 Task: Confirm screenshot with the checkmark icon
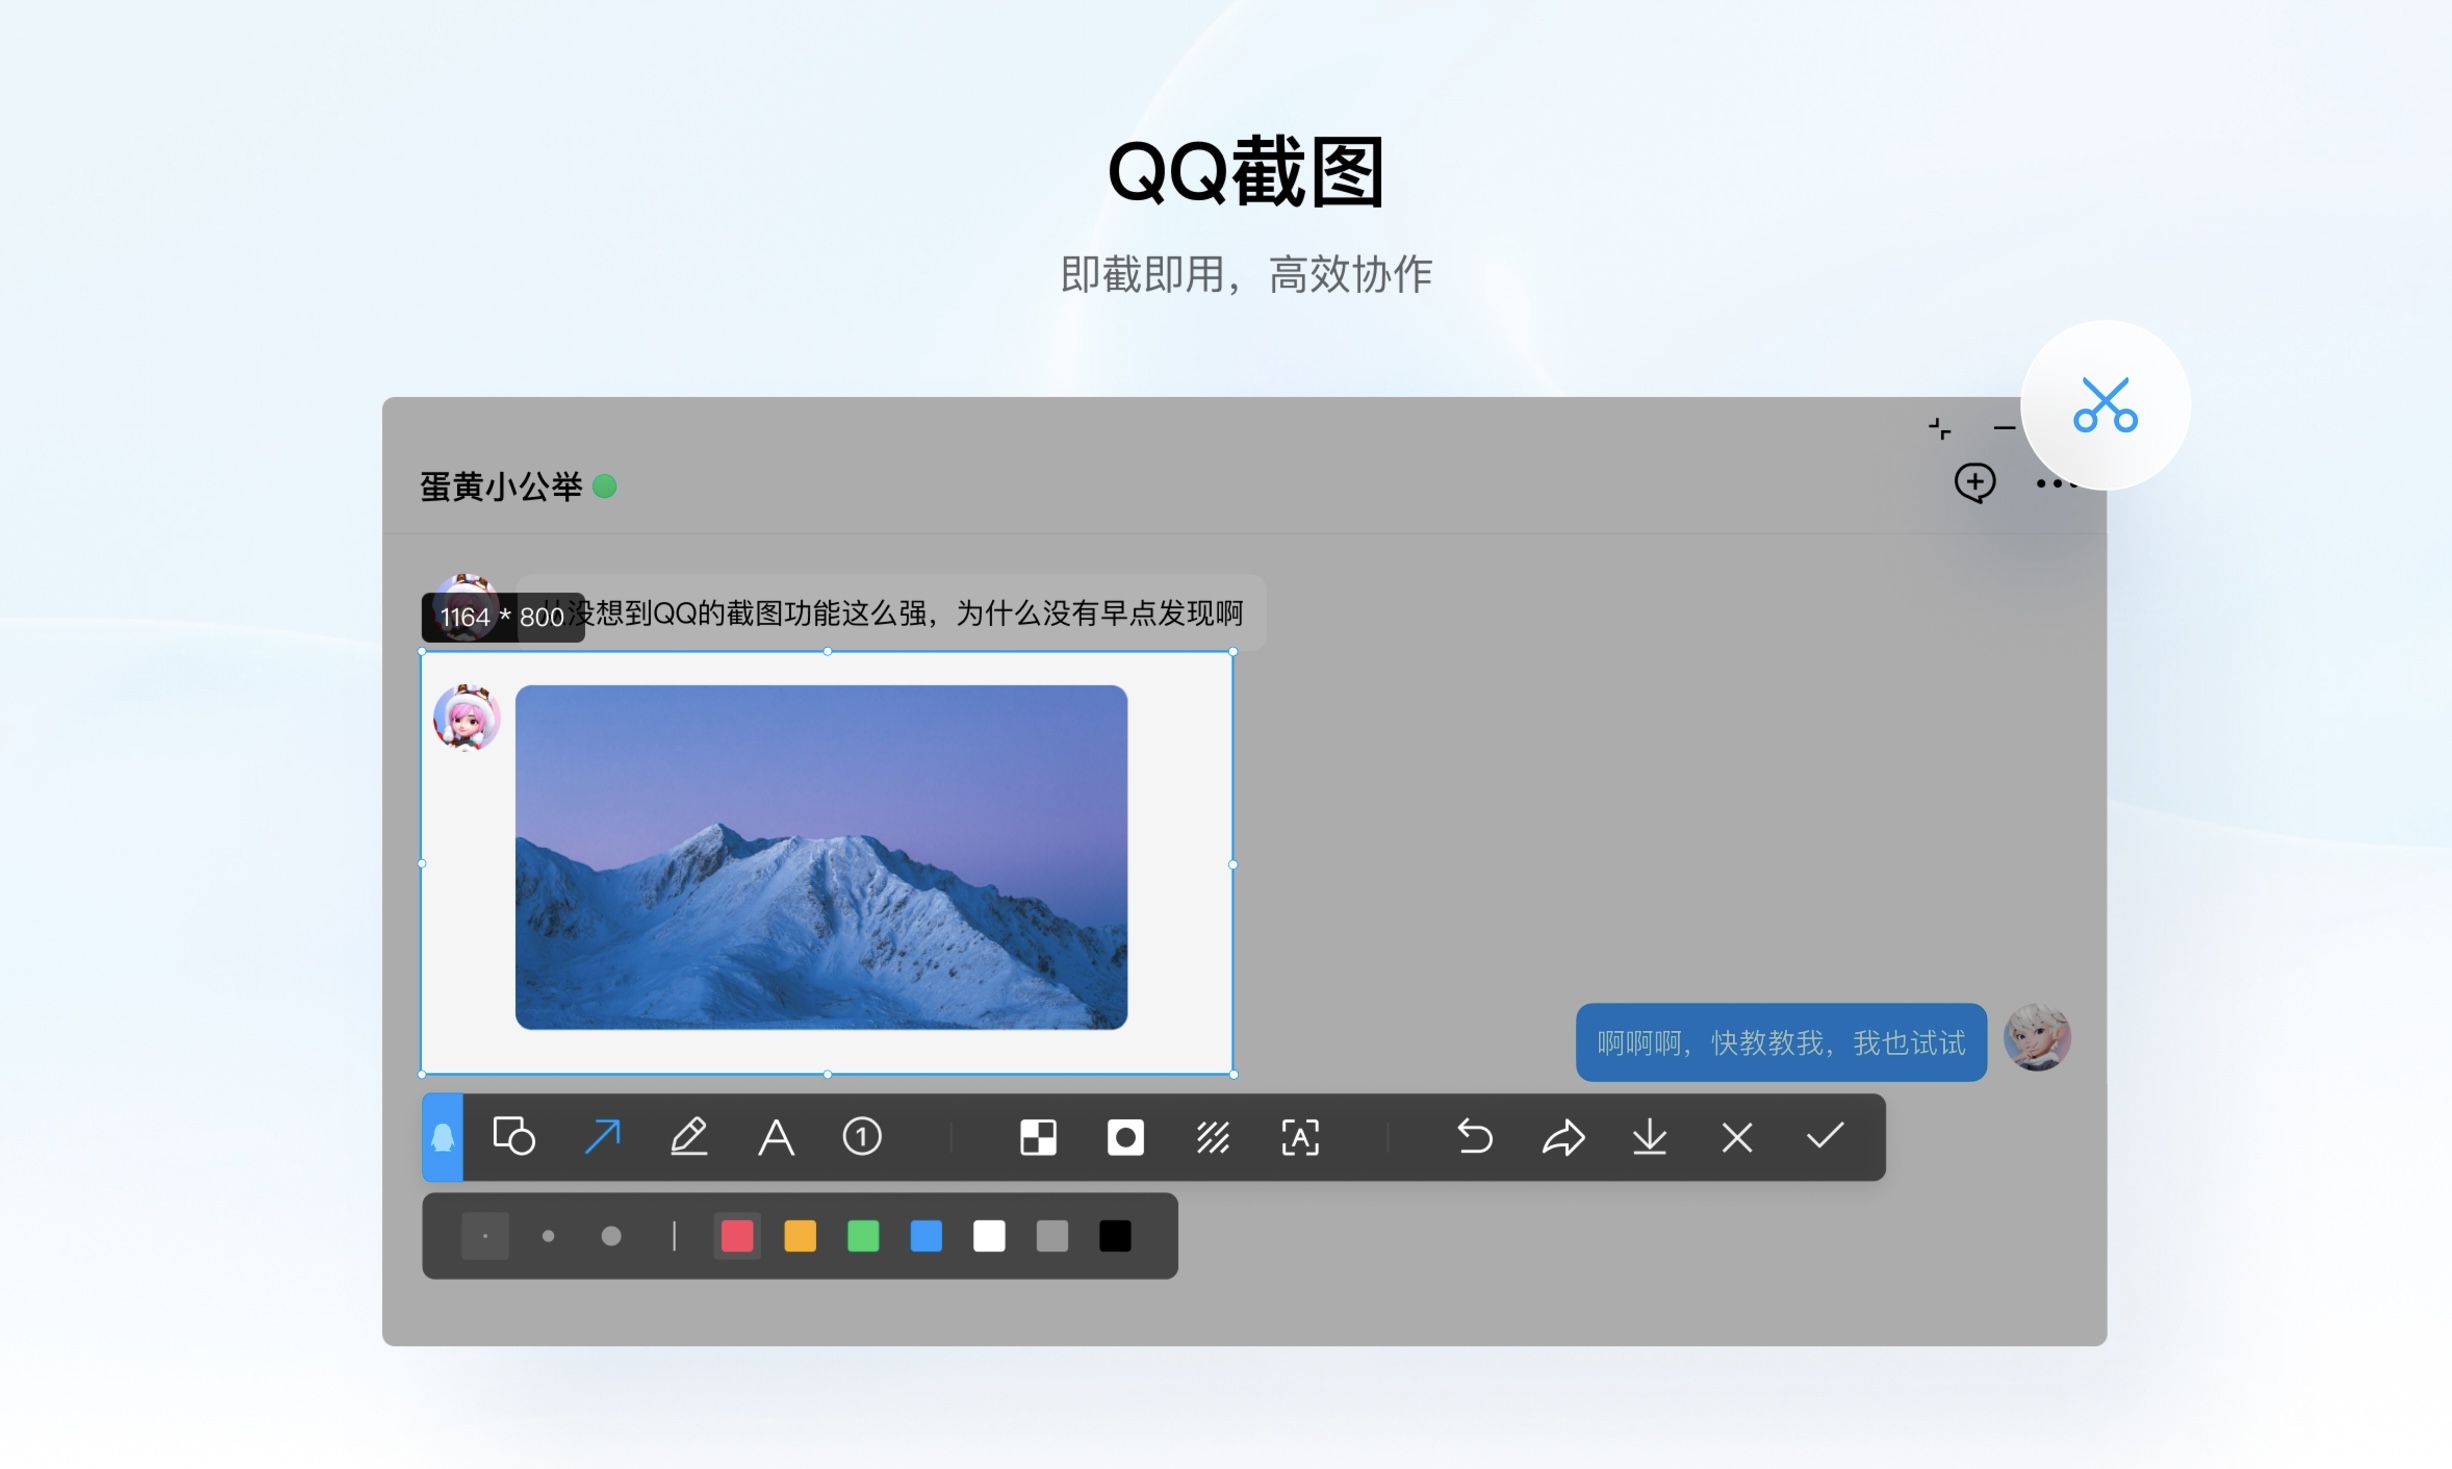tap(1825, 1135)
